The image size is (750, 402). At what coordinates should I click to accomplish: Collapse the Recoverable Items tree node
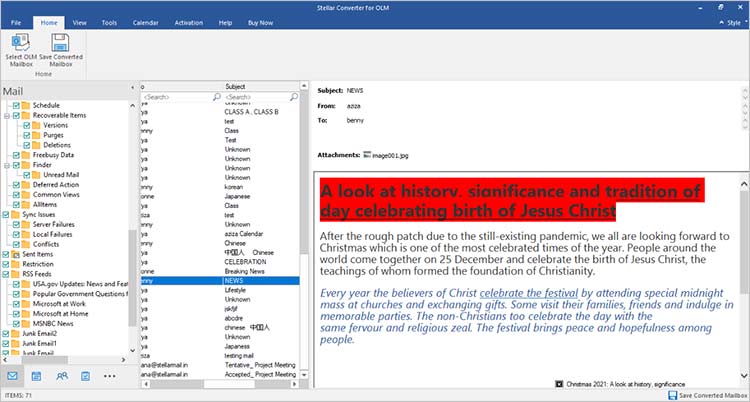7,117
